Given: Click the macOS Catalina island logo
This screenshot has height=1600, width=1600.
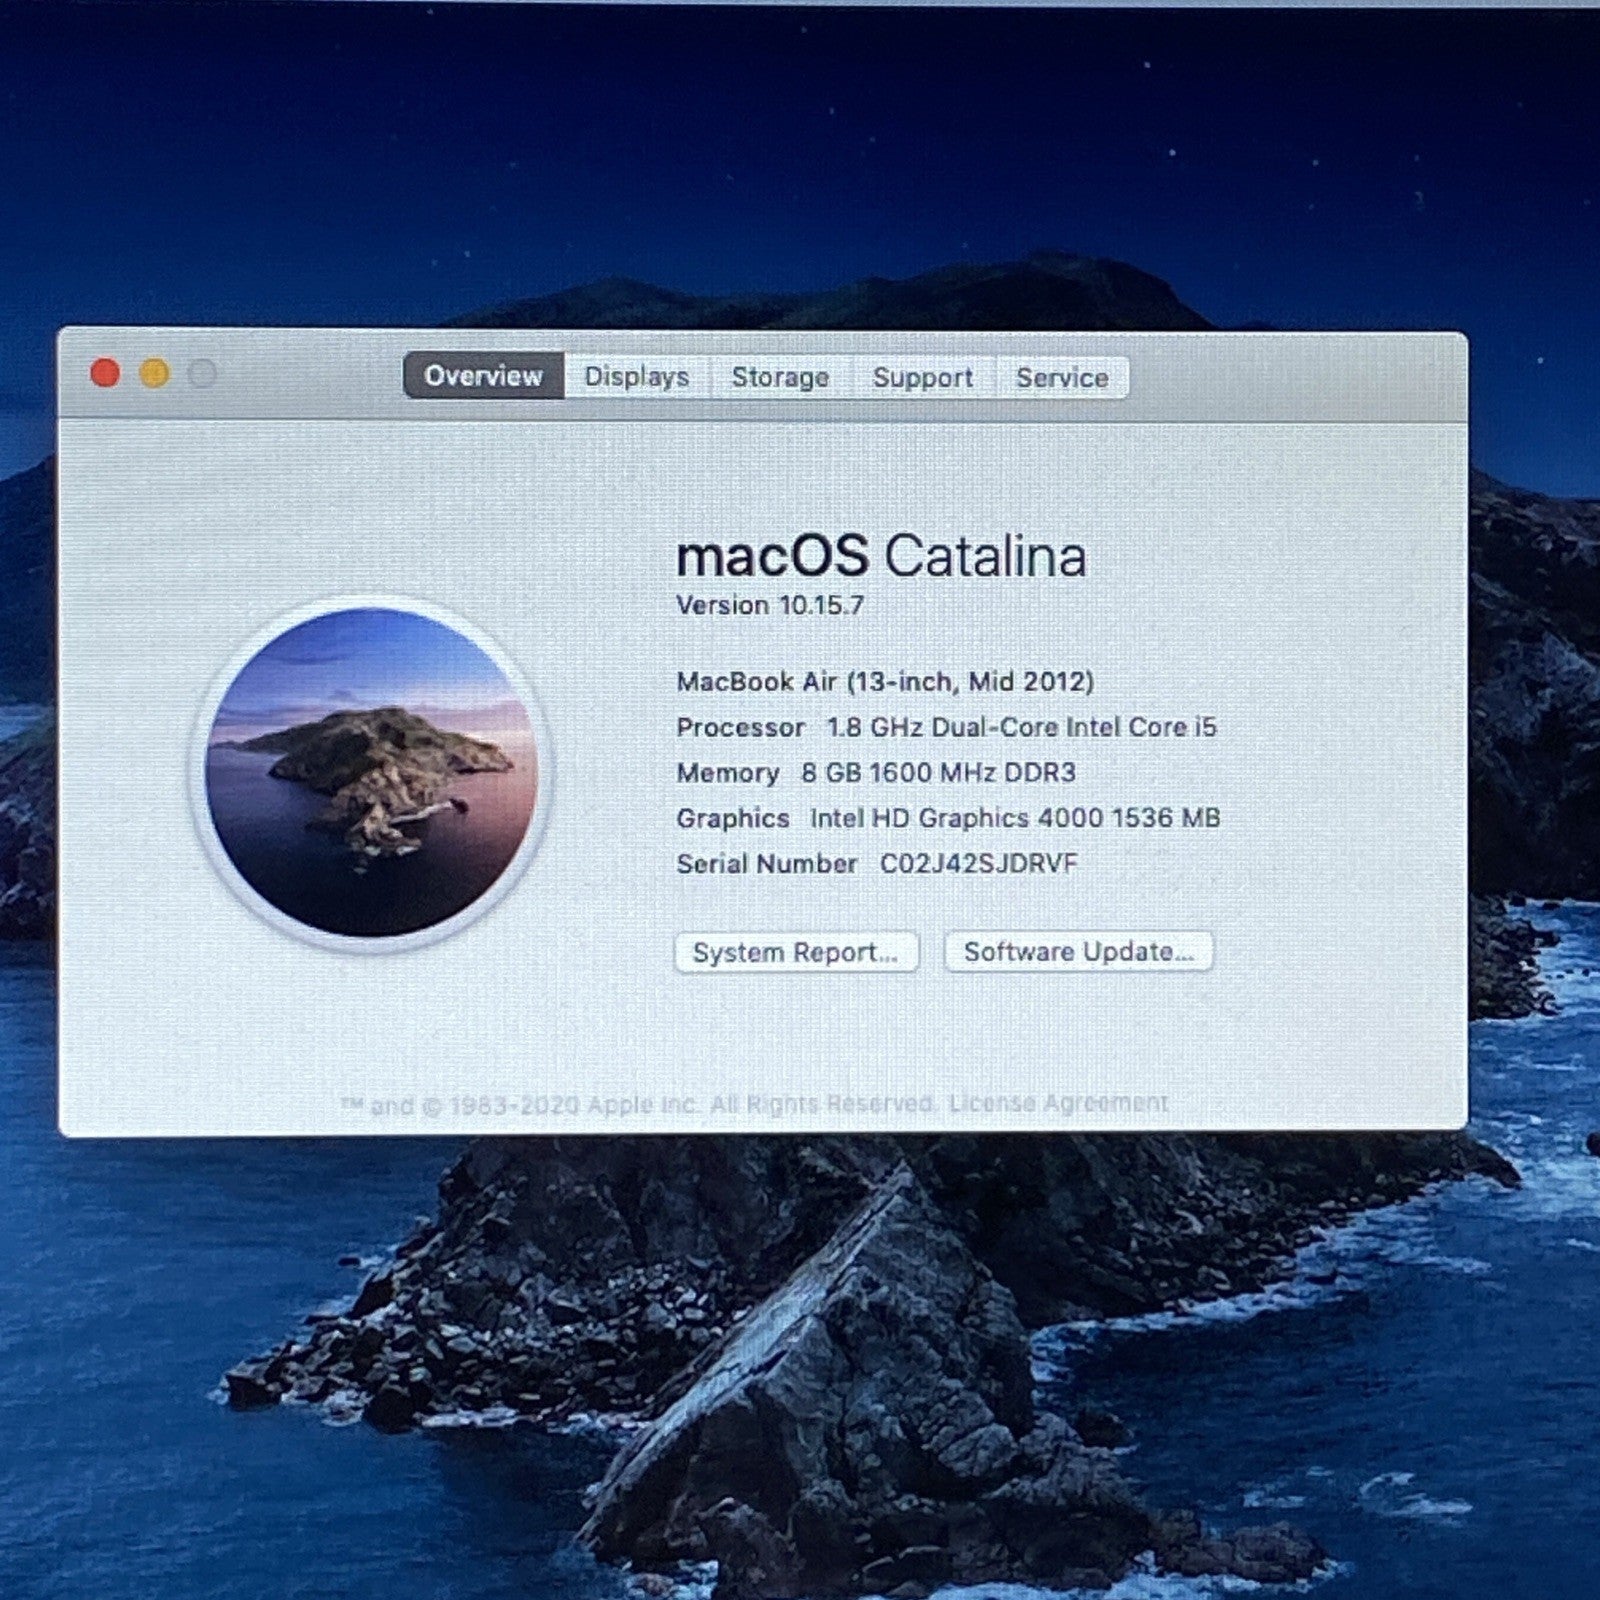Looking at the screenshot, I should coord(371,772).
